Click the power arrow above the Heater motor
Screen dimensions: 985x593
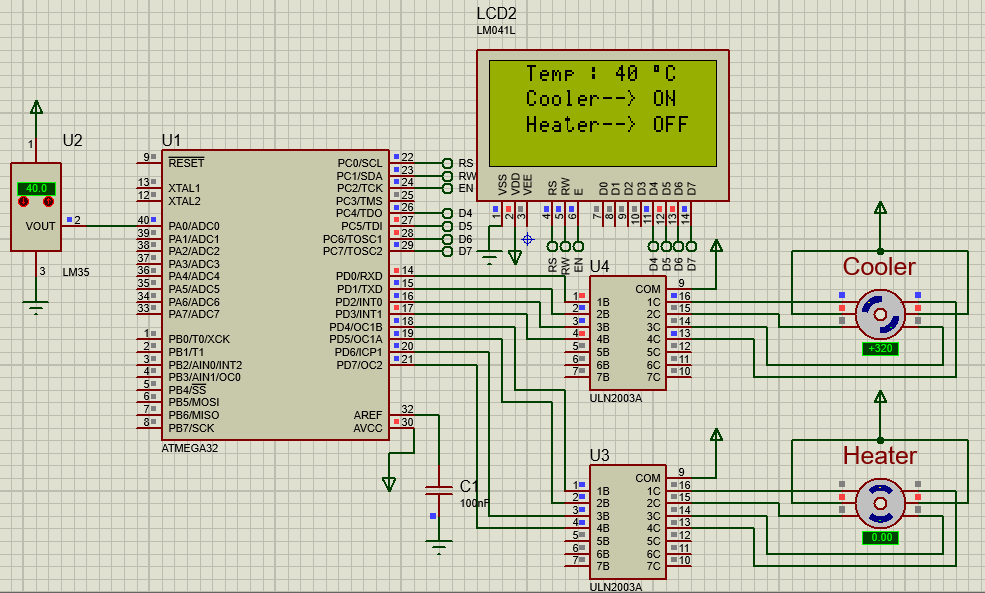point(879,400)
